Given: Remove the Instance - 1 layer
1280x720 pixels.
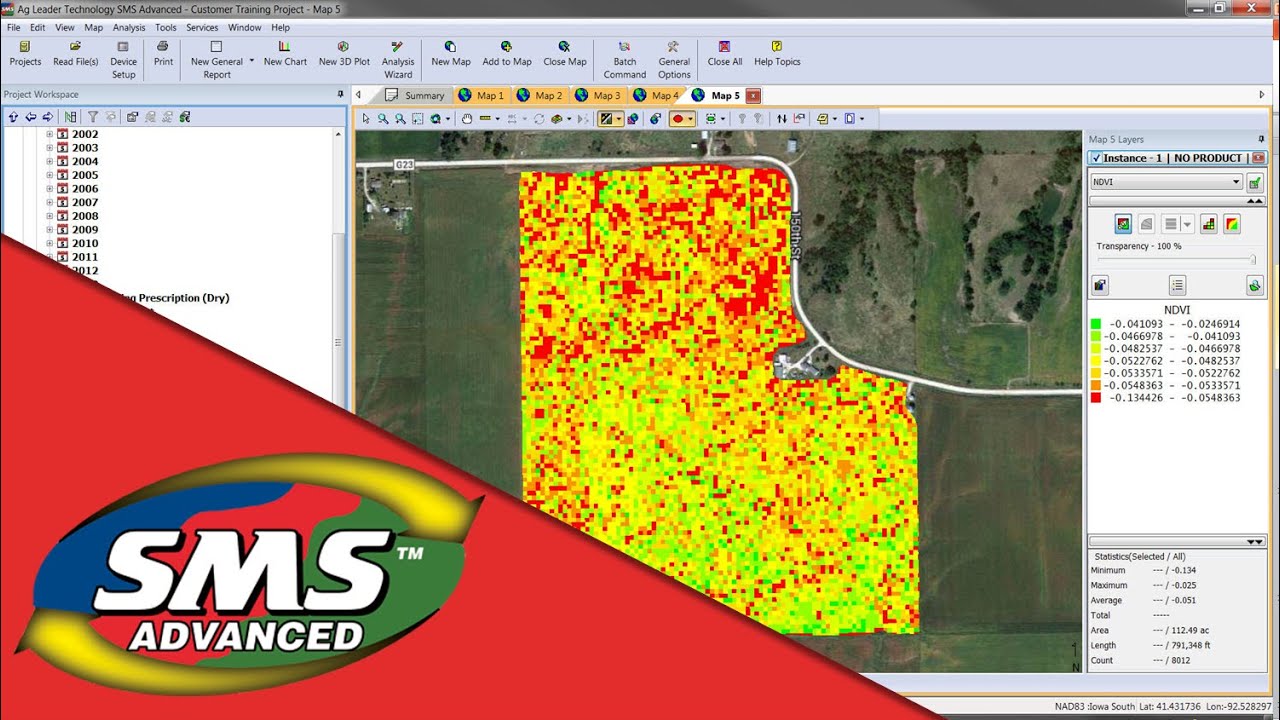Looking at the screenshot, I should tap(1258, 158).
